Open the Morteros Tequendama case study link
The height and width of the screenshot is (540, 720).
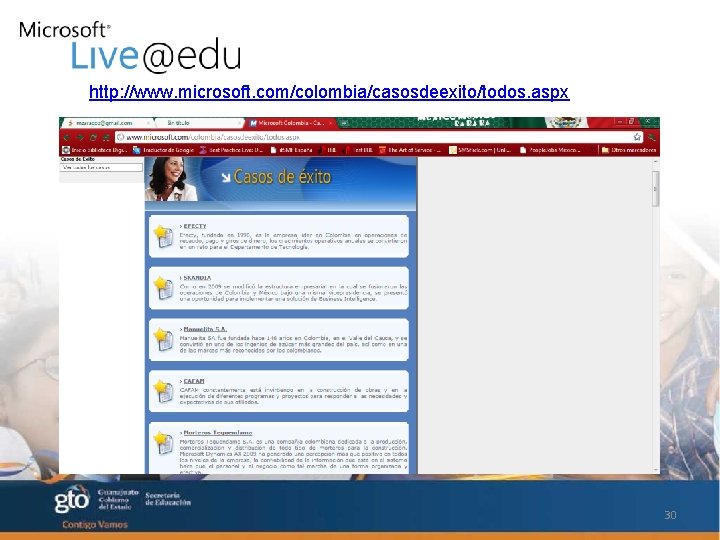[218, 433]
